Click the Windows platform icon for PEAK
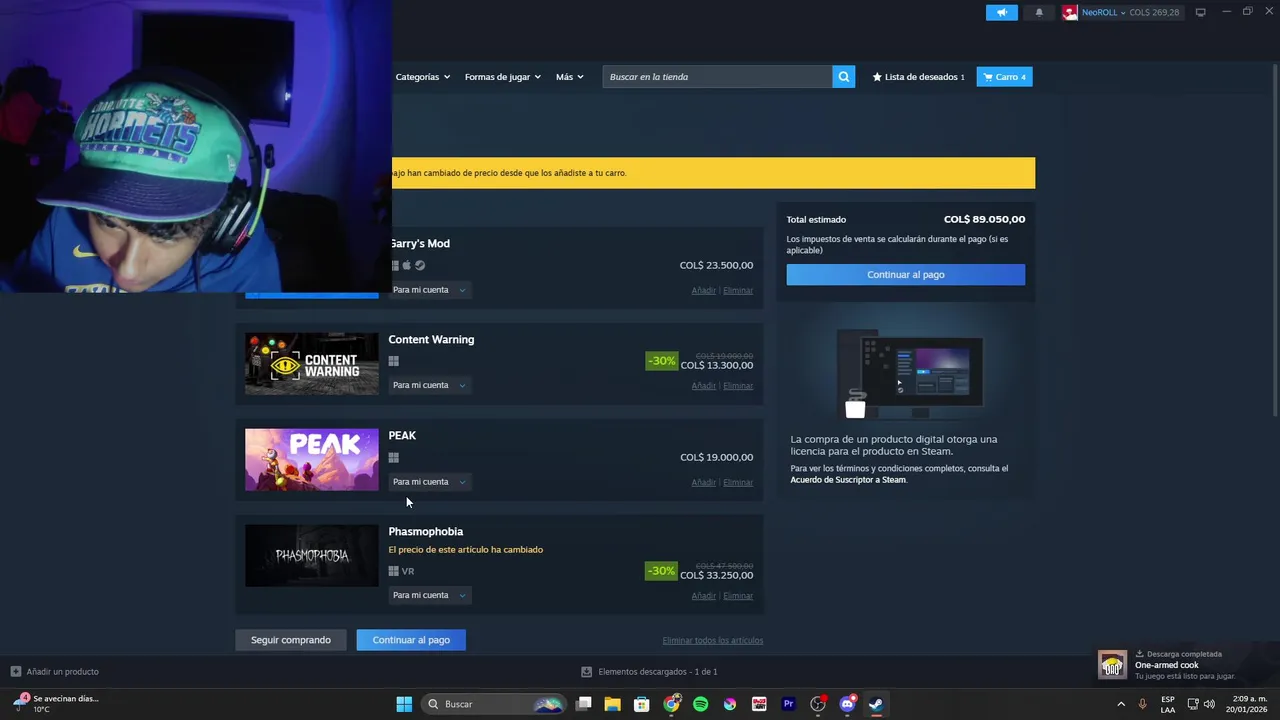 pyautogui.click(x=394, y=457)
